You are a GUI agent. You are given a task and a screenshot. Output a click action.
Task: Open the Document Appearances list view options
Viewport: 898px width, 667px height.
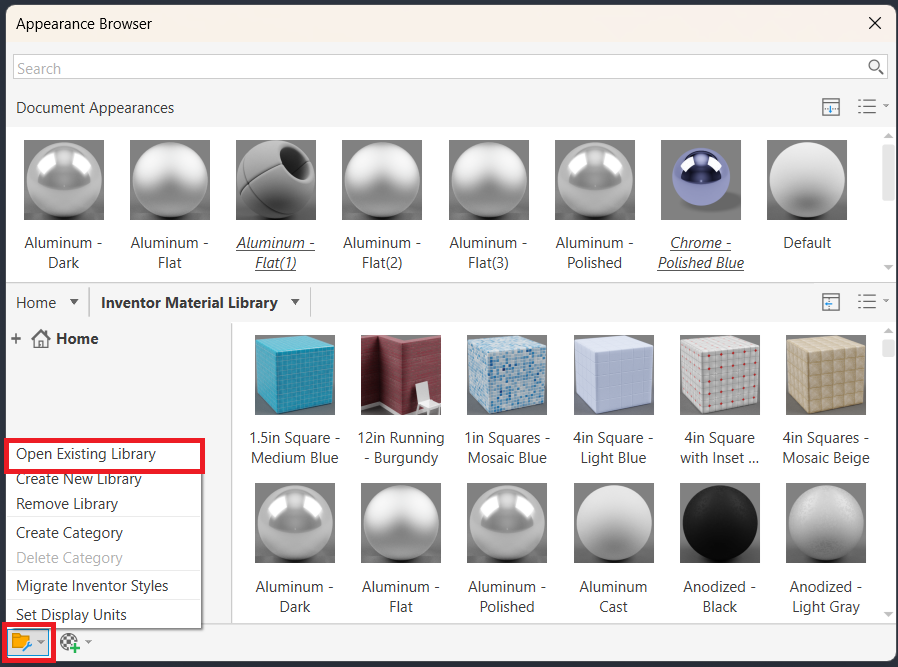(x=873, y=106)
